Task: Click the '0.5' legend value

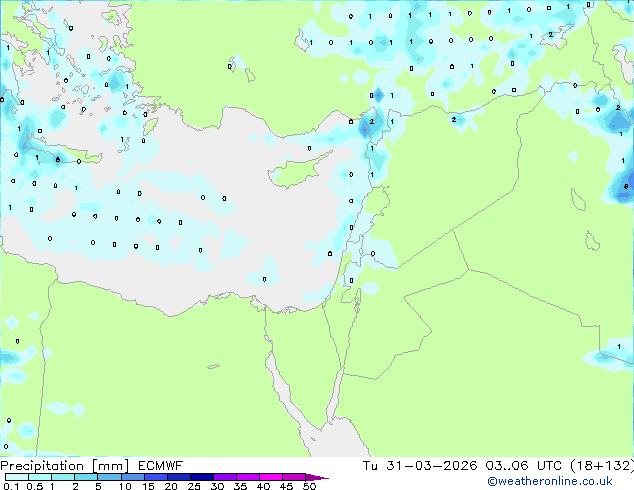Action: pyautogui.click(x=34, y=486)
